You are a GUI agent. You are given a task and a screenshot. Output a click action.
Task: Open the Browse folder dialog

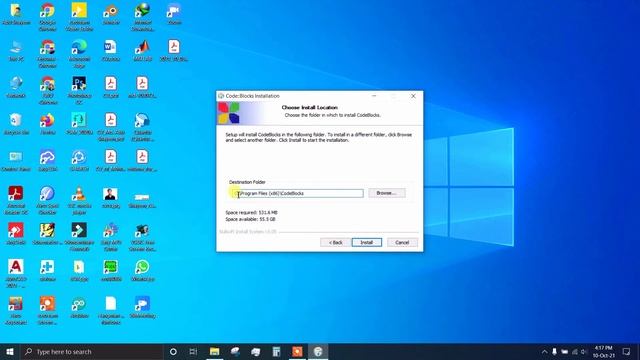click(387, 193)
